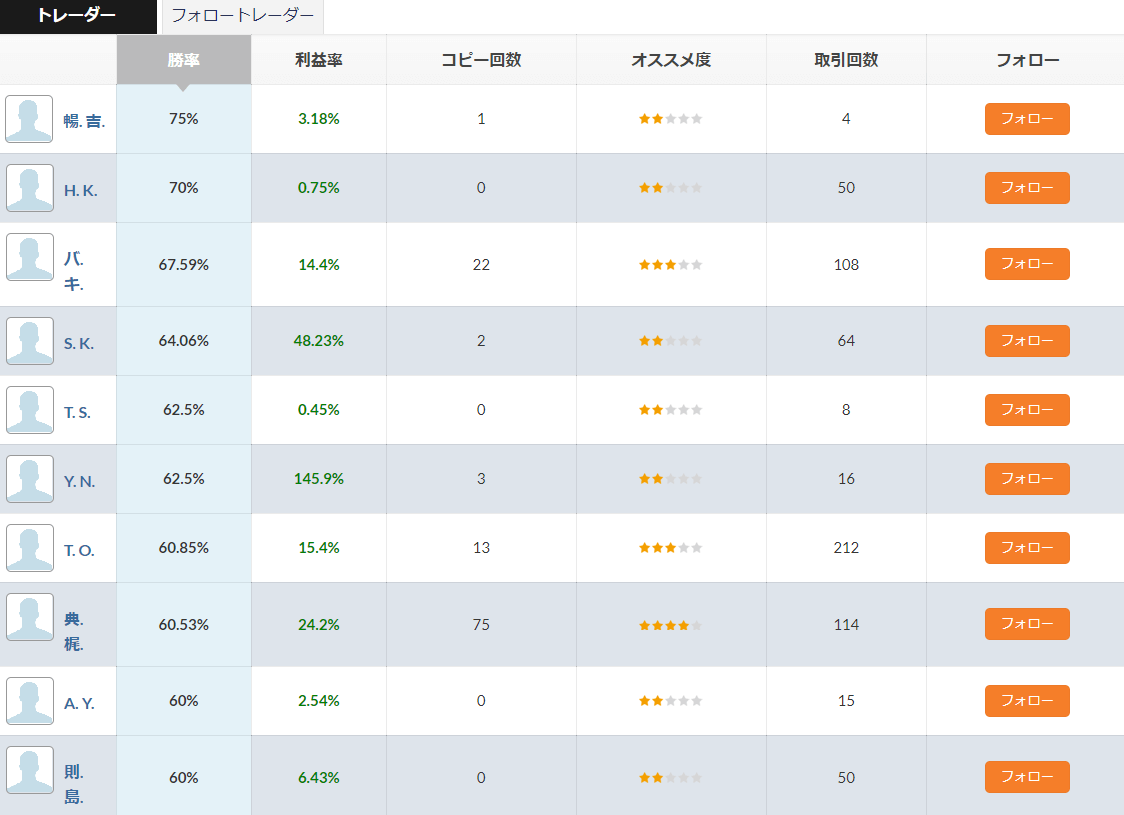Viewport: 1124px width, 815px height.
Task: Open the フォロートレーダー tab
Action: point(243,16)
